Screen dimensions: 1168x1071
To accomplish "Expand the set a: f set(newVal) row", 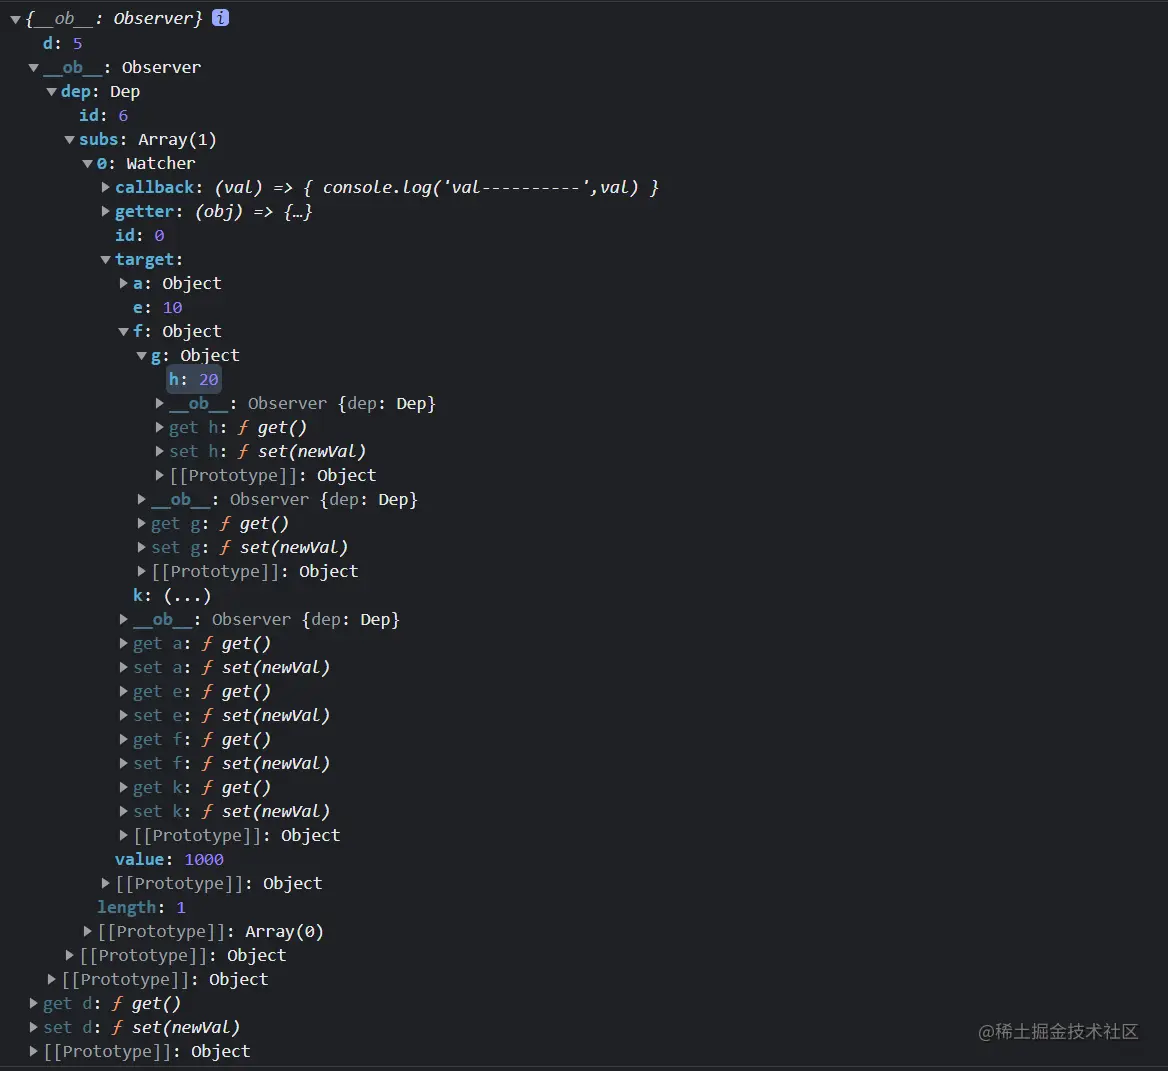I will pos(124,667).
